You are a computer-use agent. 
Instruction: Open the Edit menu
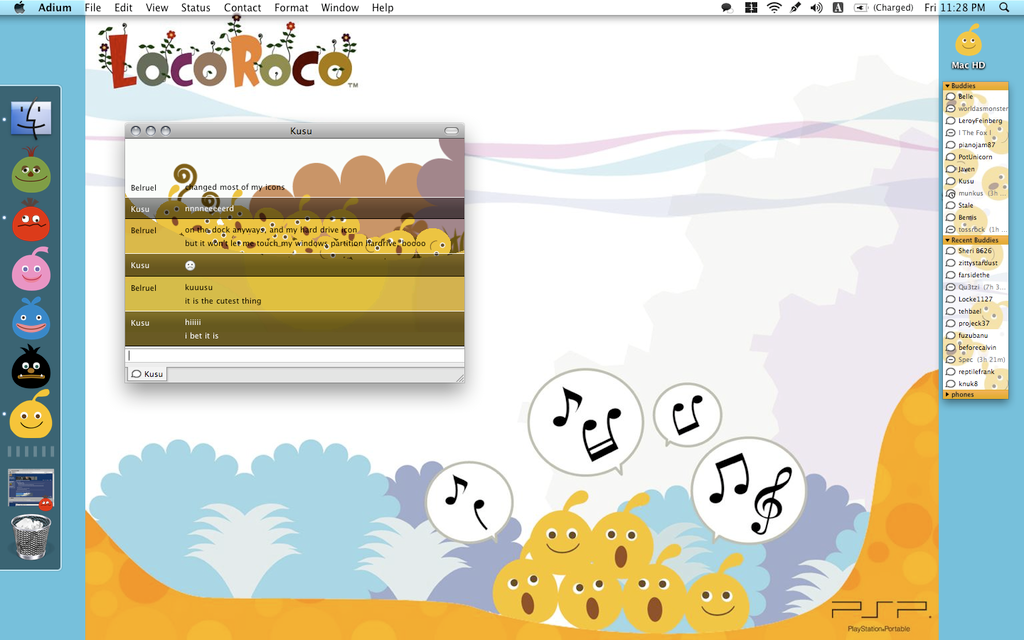pyautogui.click(x=123, y=8)
